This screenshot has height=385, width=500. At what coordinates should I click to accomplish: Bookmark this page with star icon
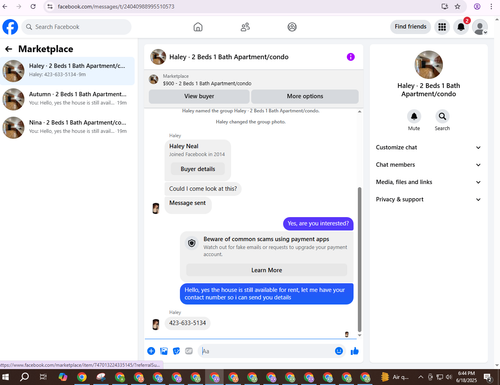click(x=458, y=6)
